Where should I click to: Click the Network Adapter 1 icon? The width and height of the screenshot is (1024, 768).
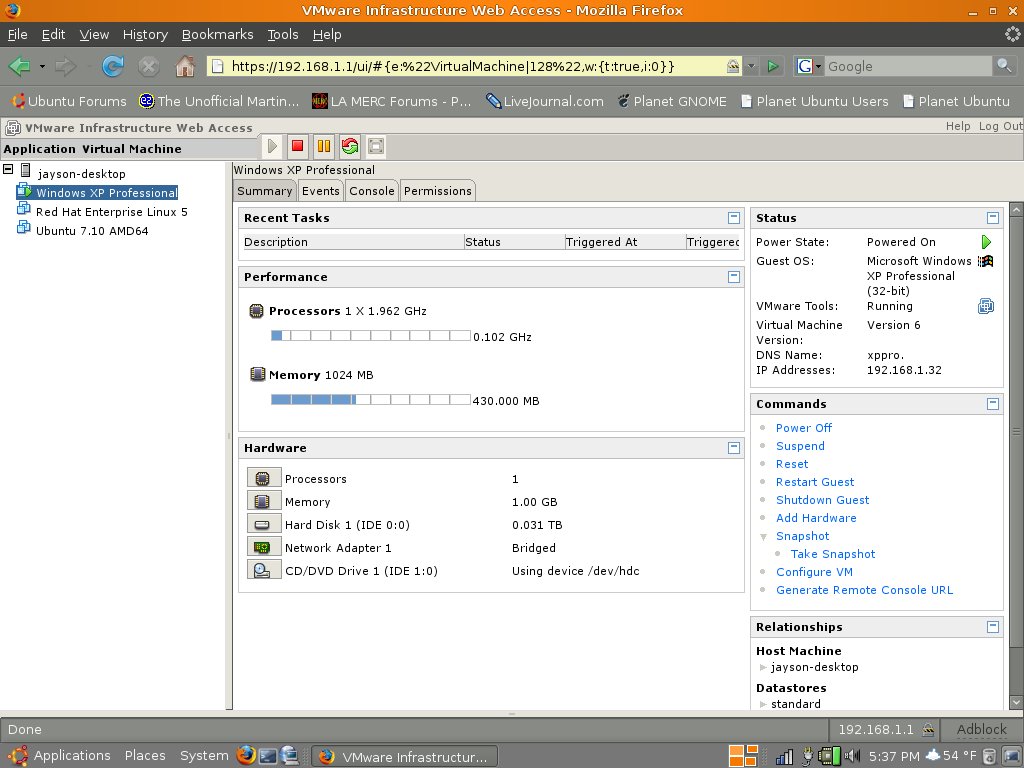(263, 547)
